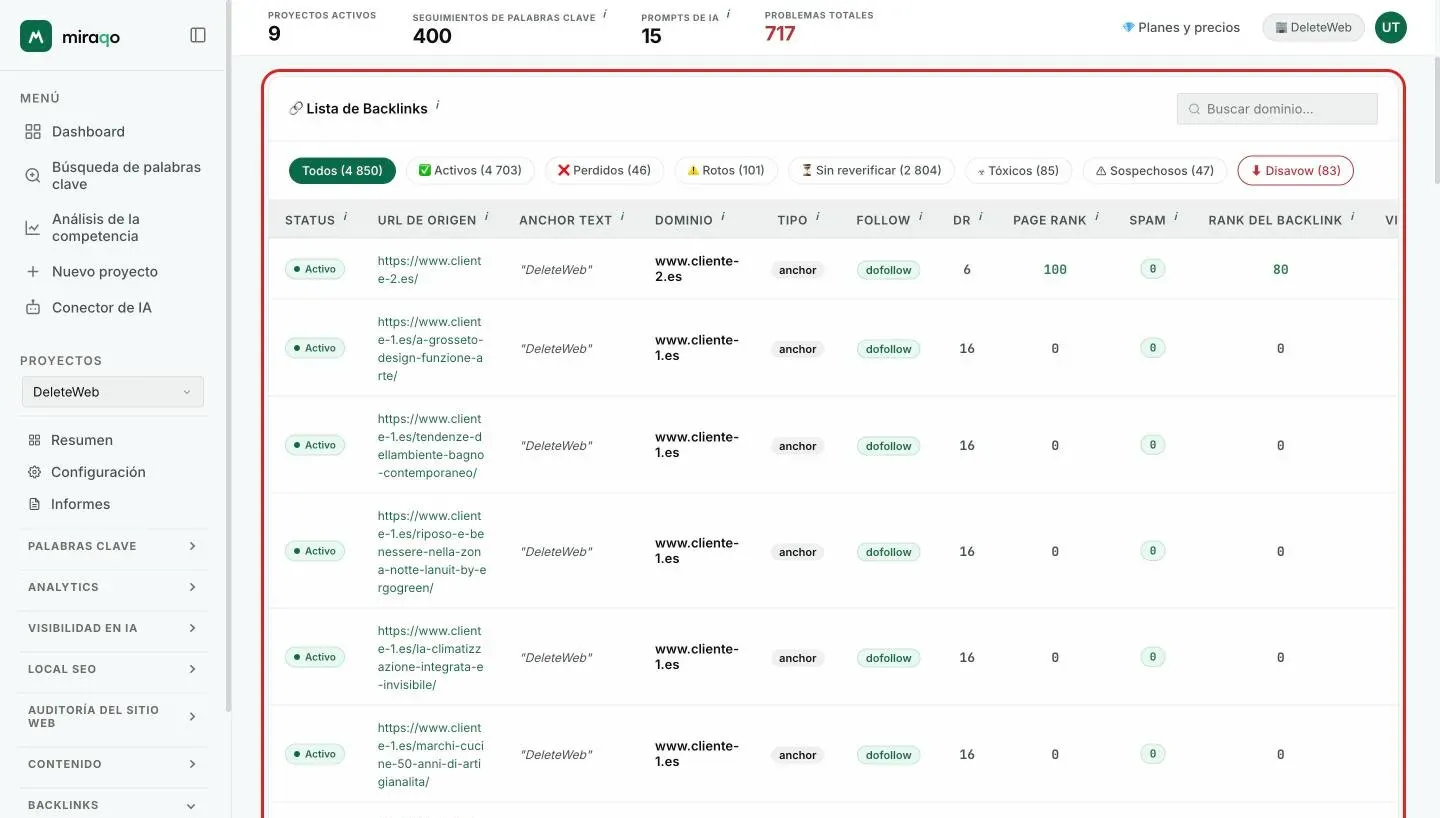Expand the VISIBILIDAD EN IA section
The width and height of the screenshot is (1440, 818).
114,628
